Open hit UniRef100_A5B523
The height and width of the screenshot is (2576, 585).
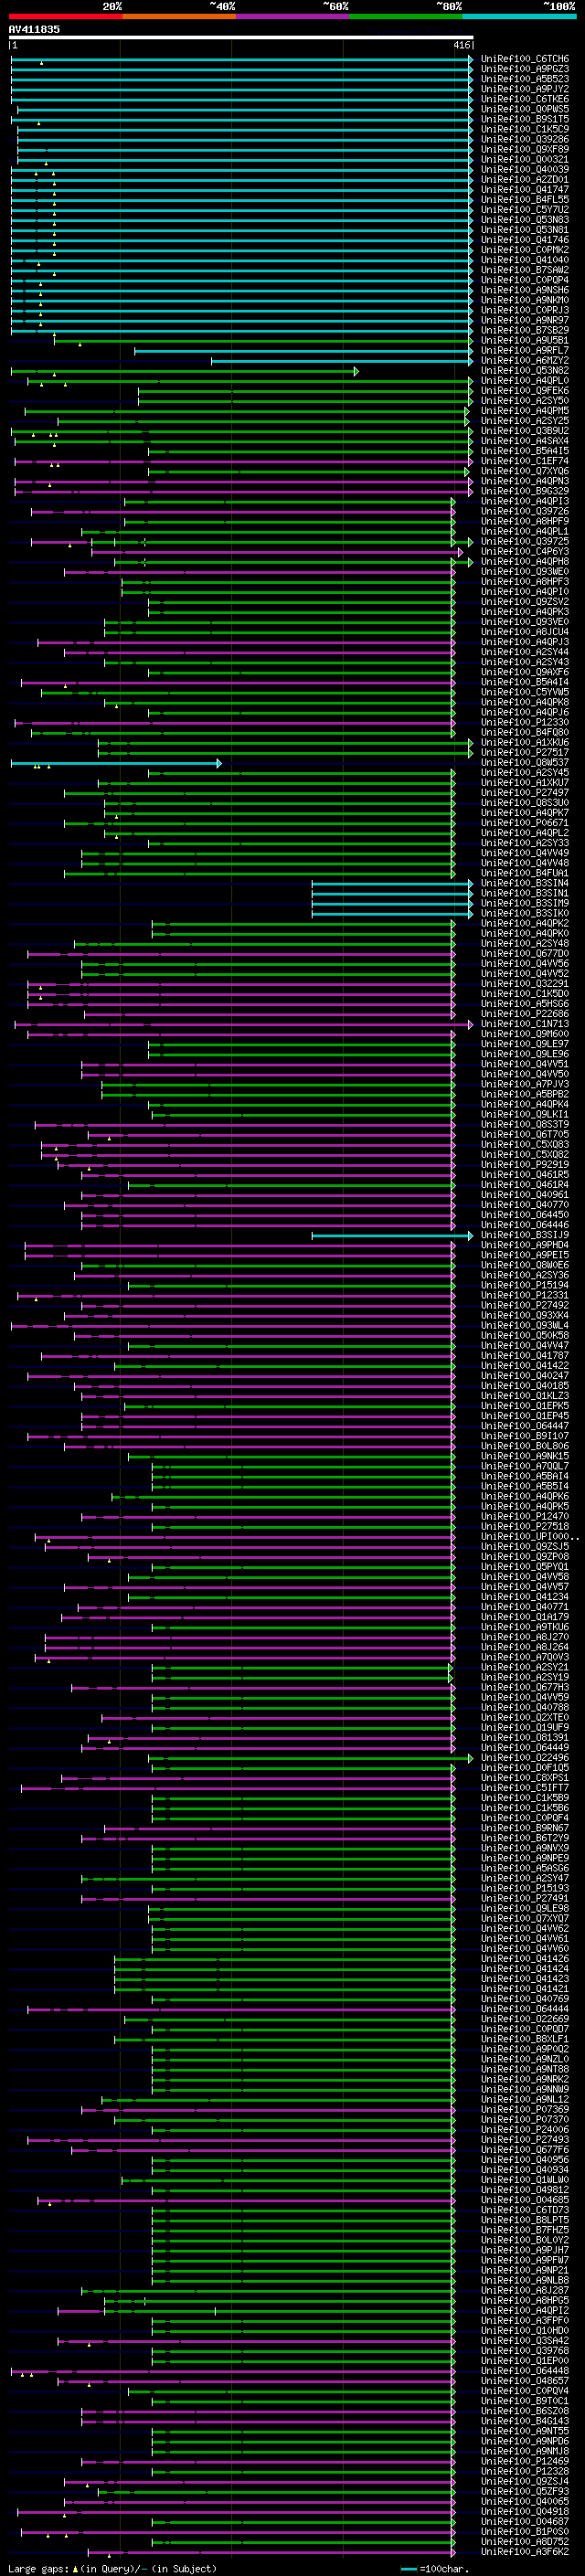524,80
